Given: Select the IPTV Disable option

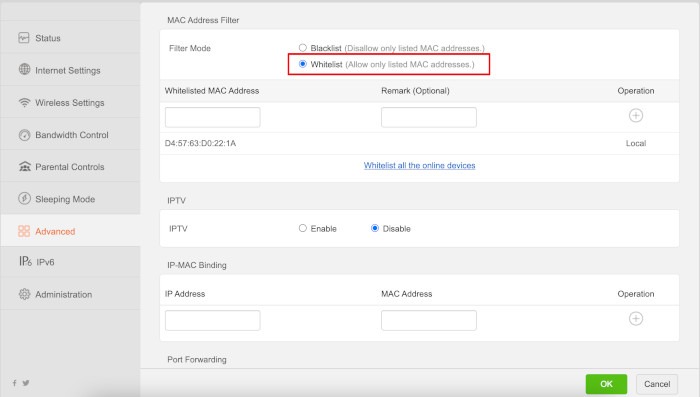Looking at the screenshot, I should (x=375, y=228).
